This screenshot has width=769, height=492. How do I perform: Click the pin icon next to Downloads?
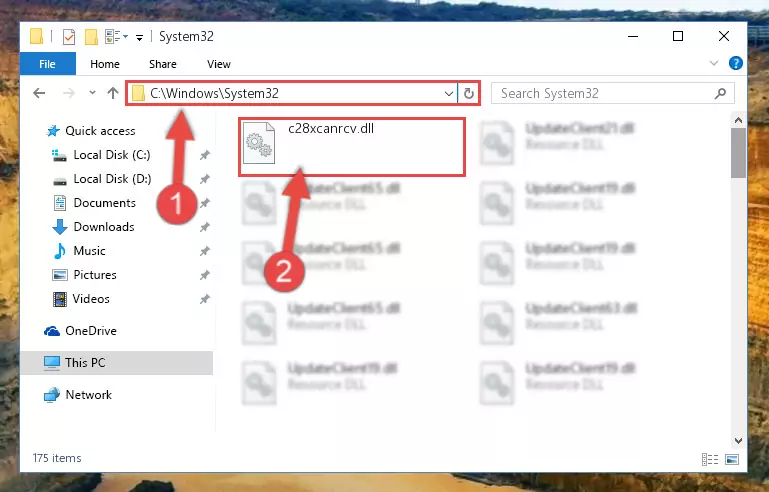205,227
